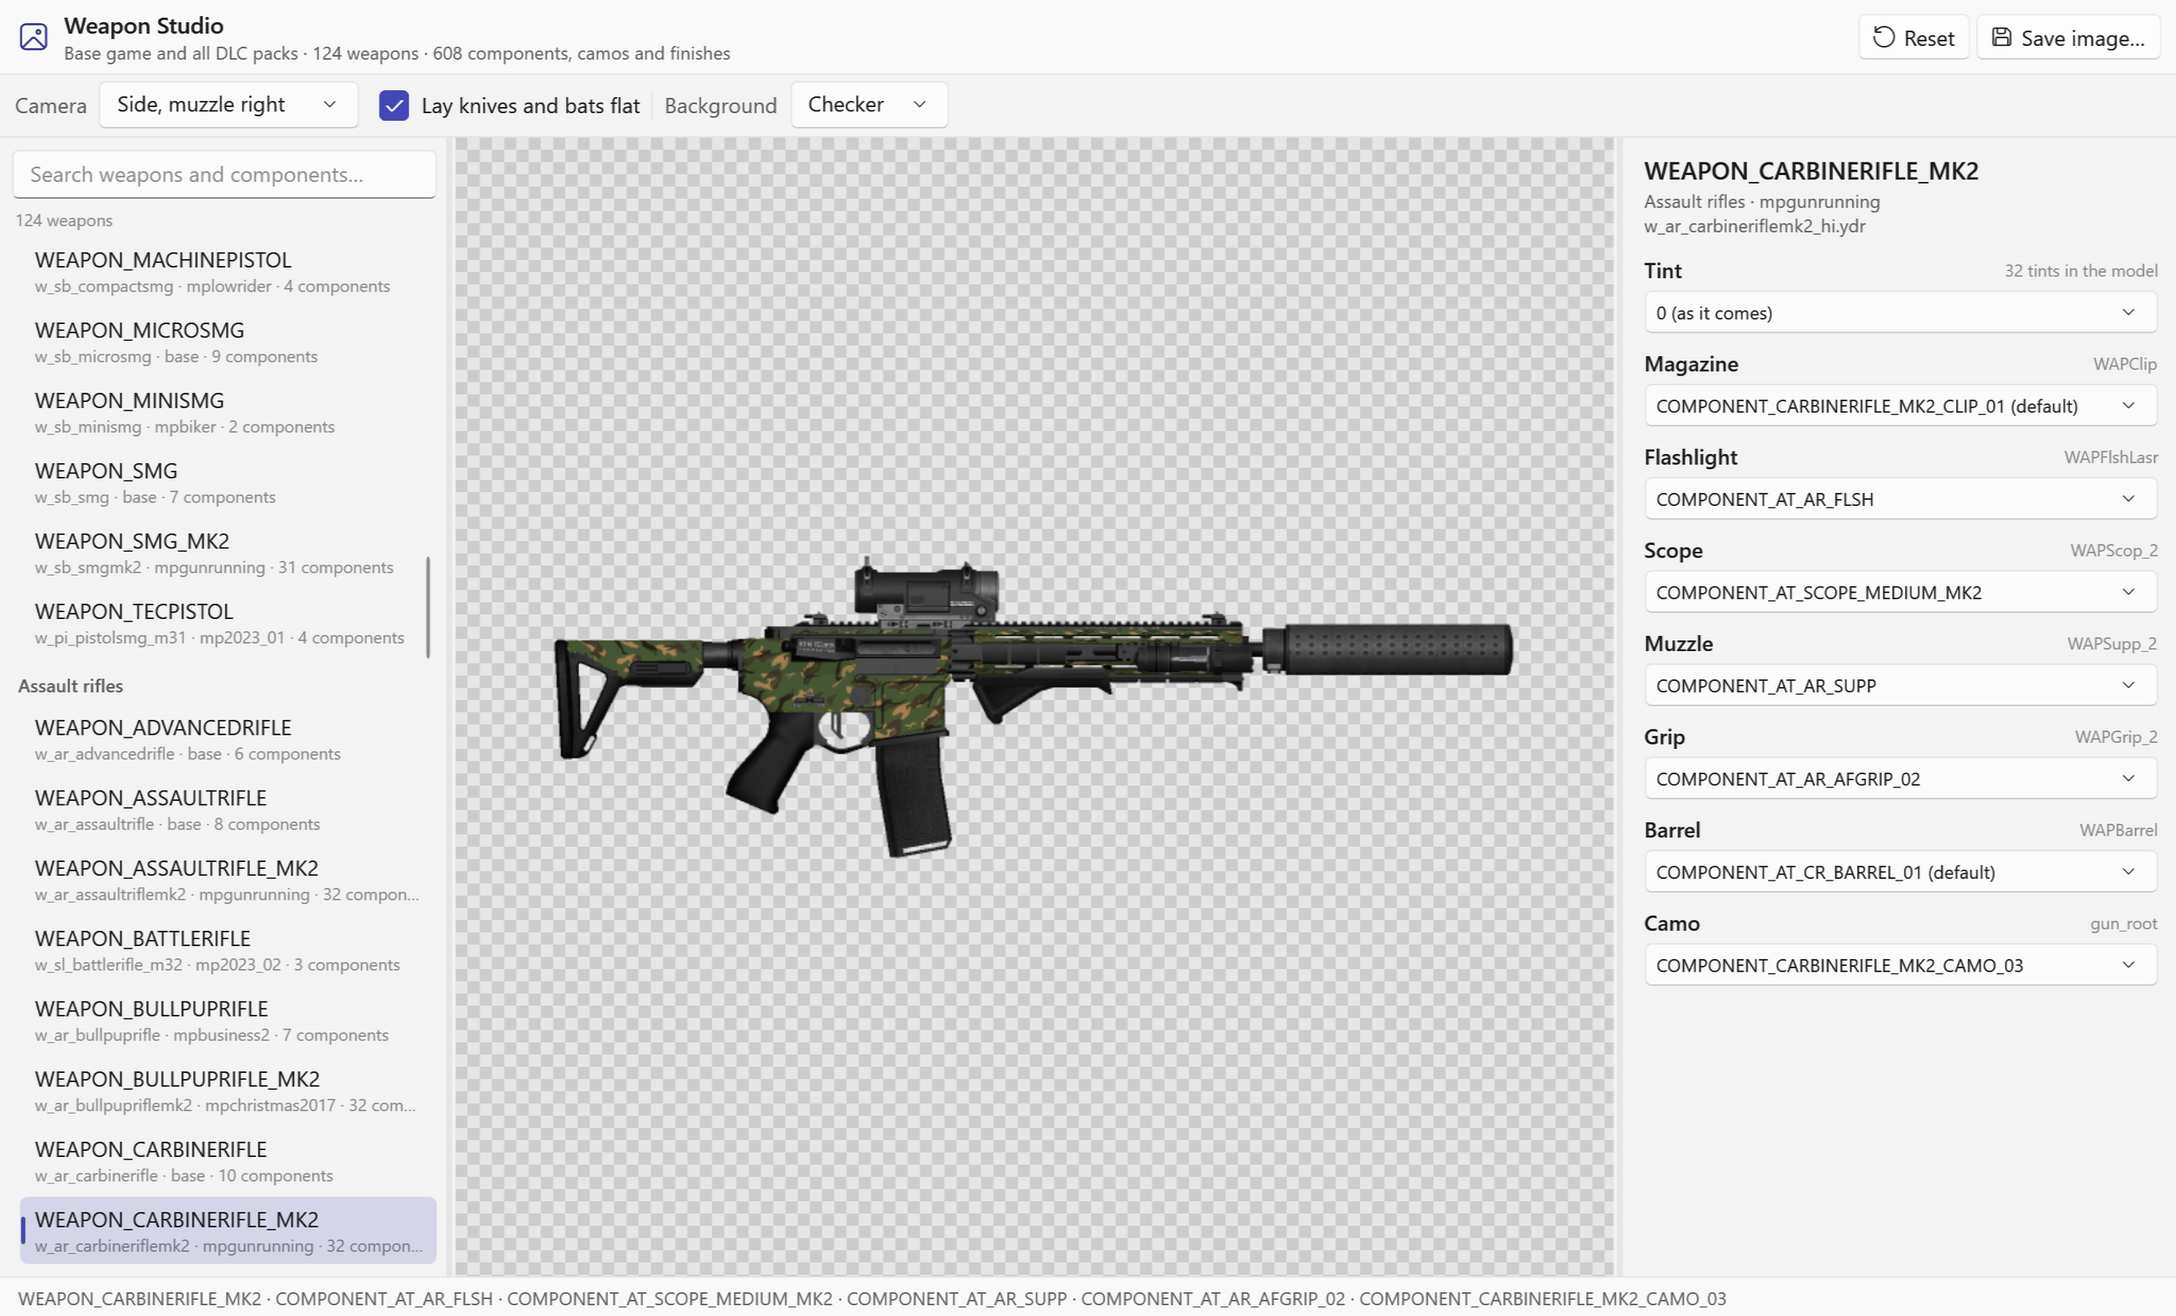The width and height of the screenshot is (2176, 1316).
Task: Open the Flashlight component dropdown
Action: tap(1900, 499)
